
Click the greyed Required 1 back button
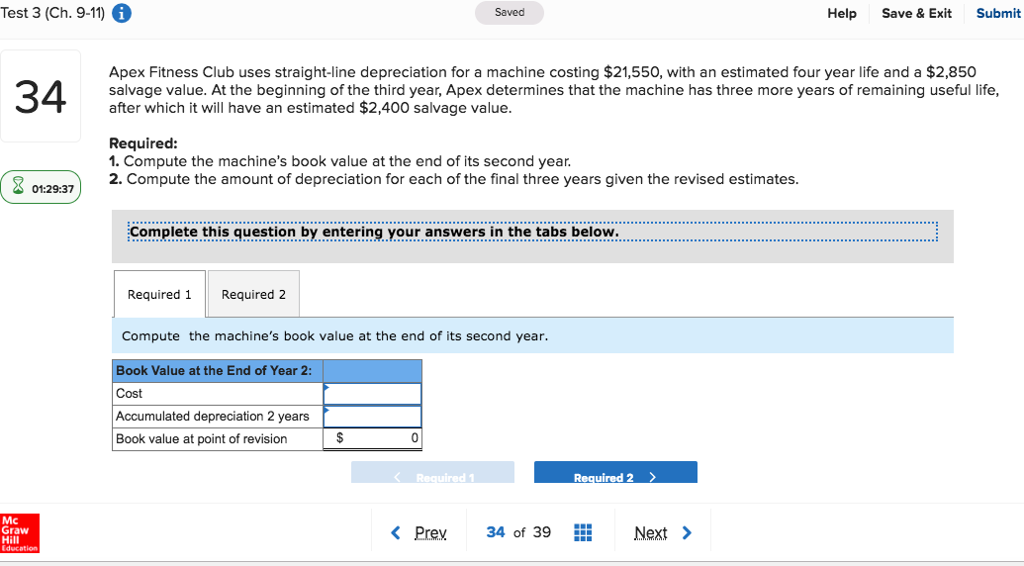point(432,474)
